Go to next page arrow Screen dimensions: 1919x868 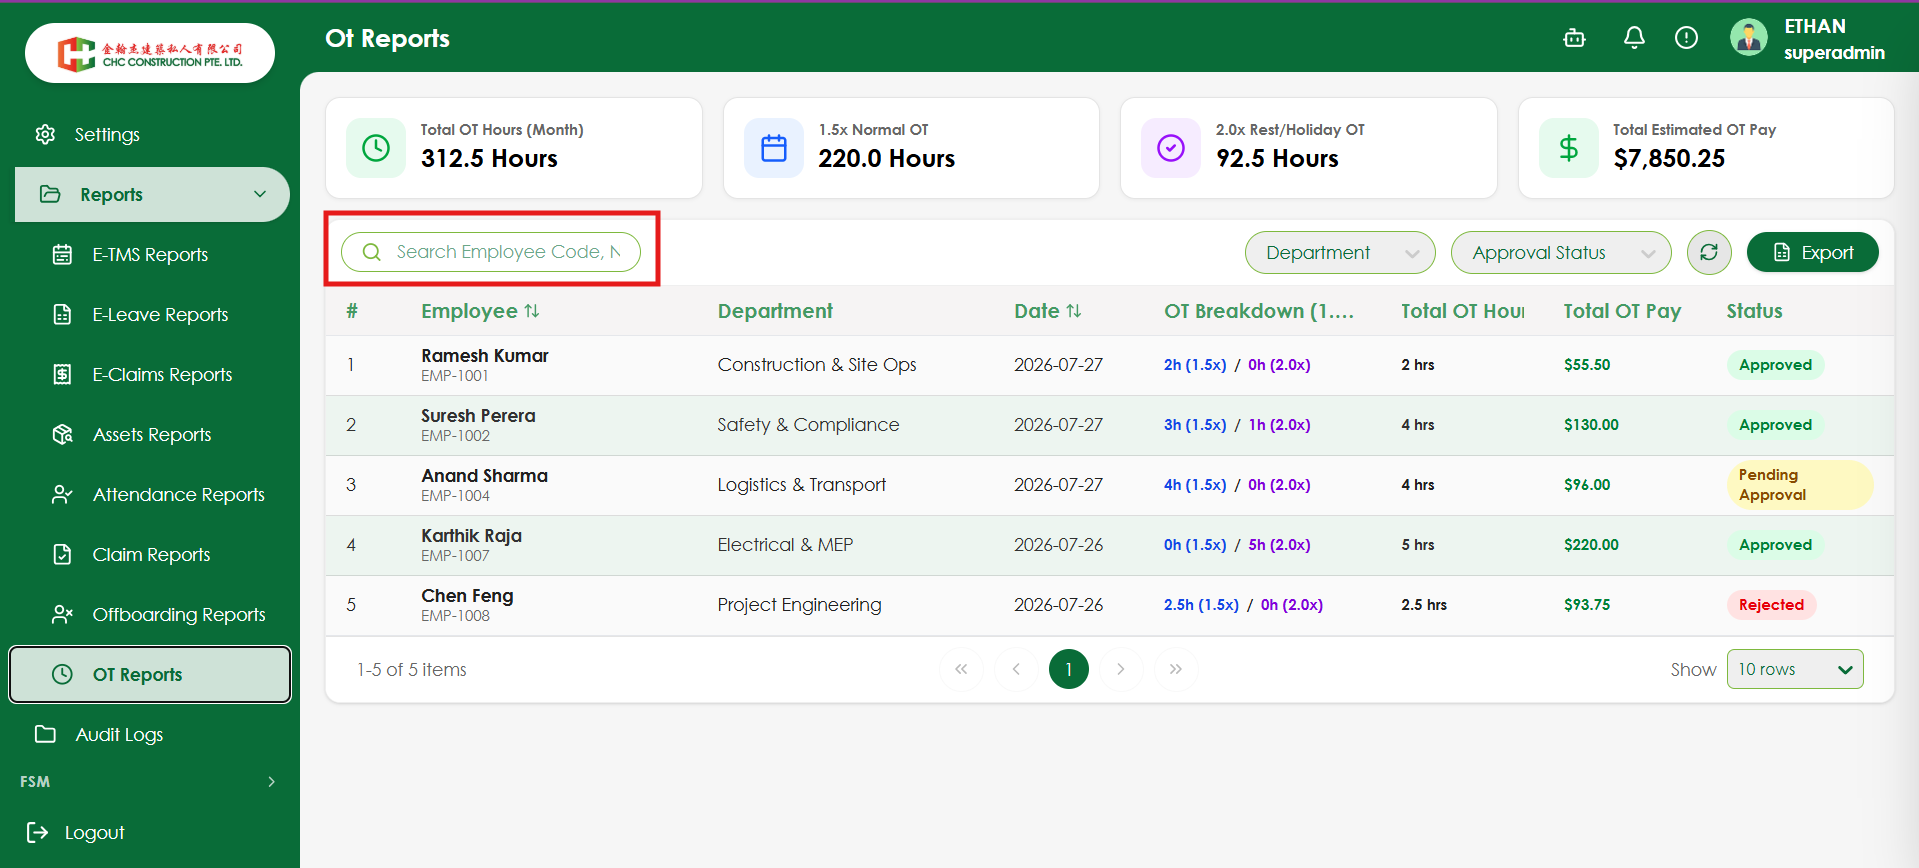click(x=1121, y=669)
